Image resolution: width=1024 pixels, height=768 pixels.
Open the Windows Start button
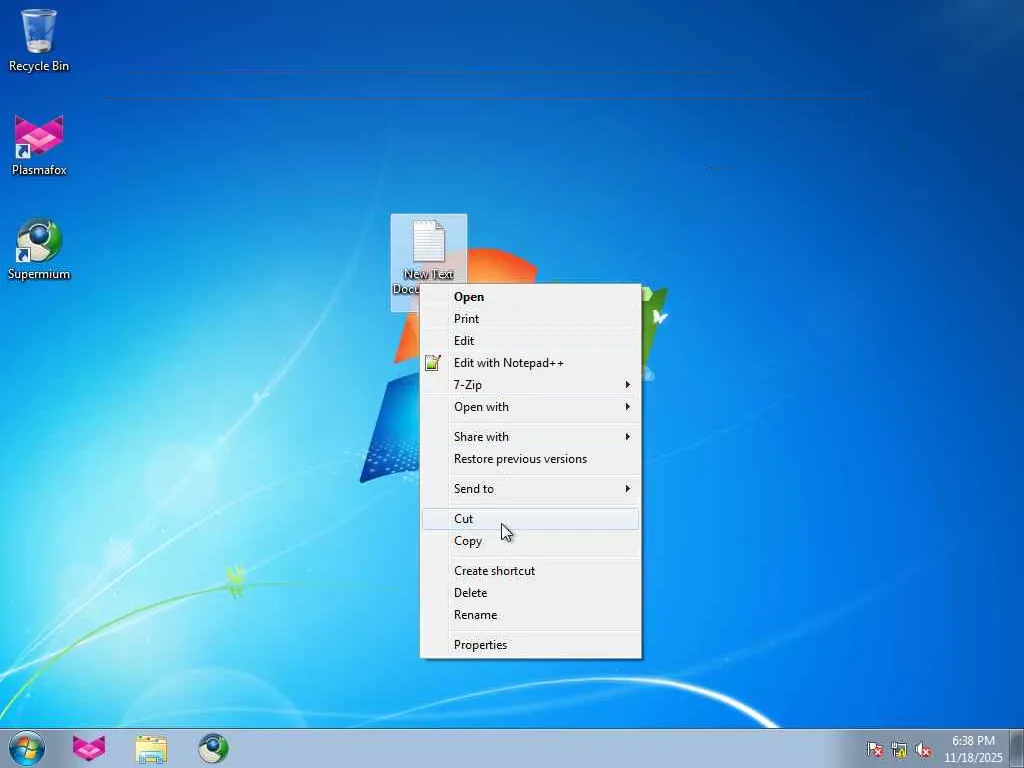pos(27,748)
